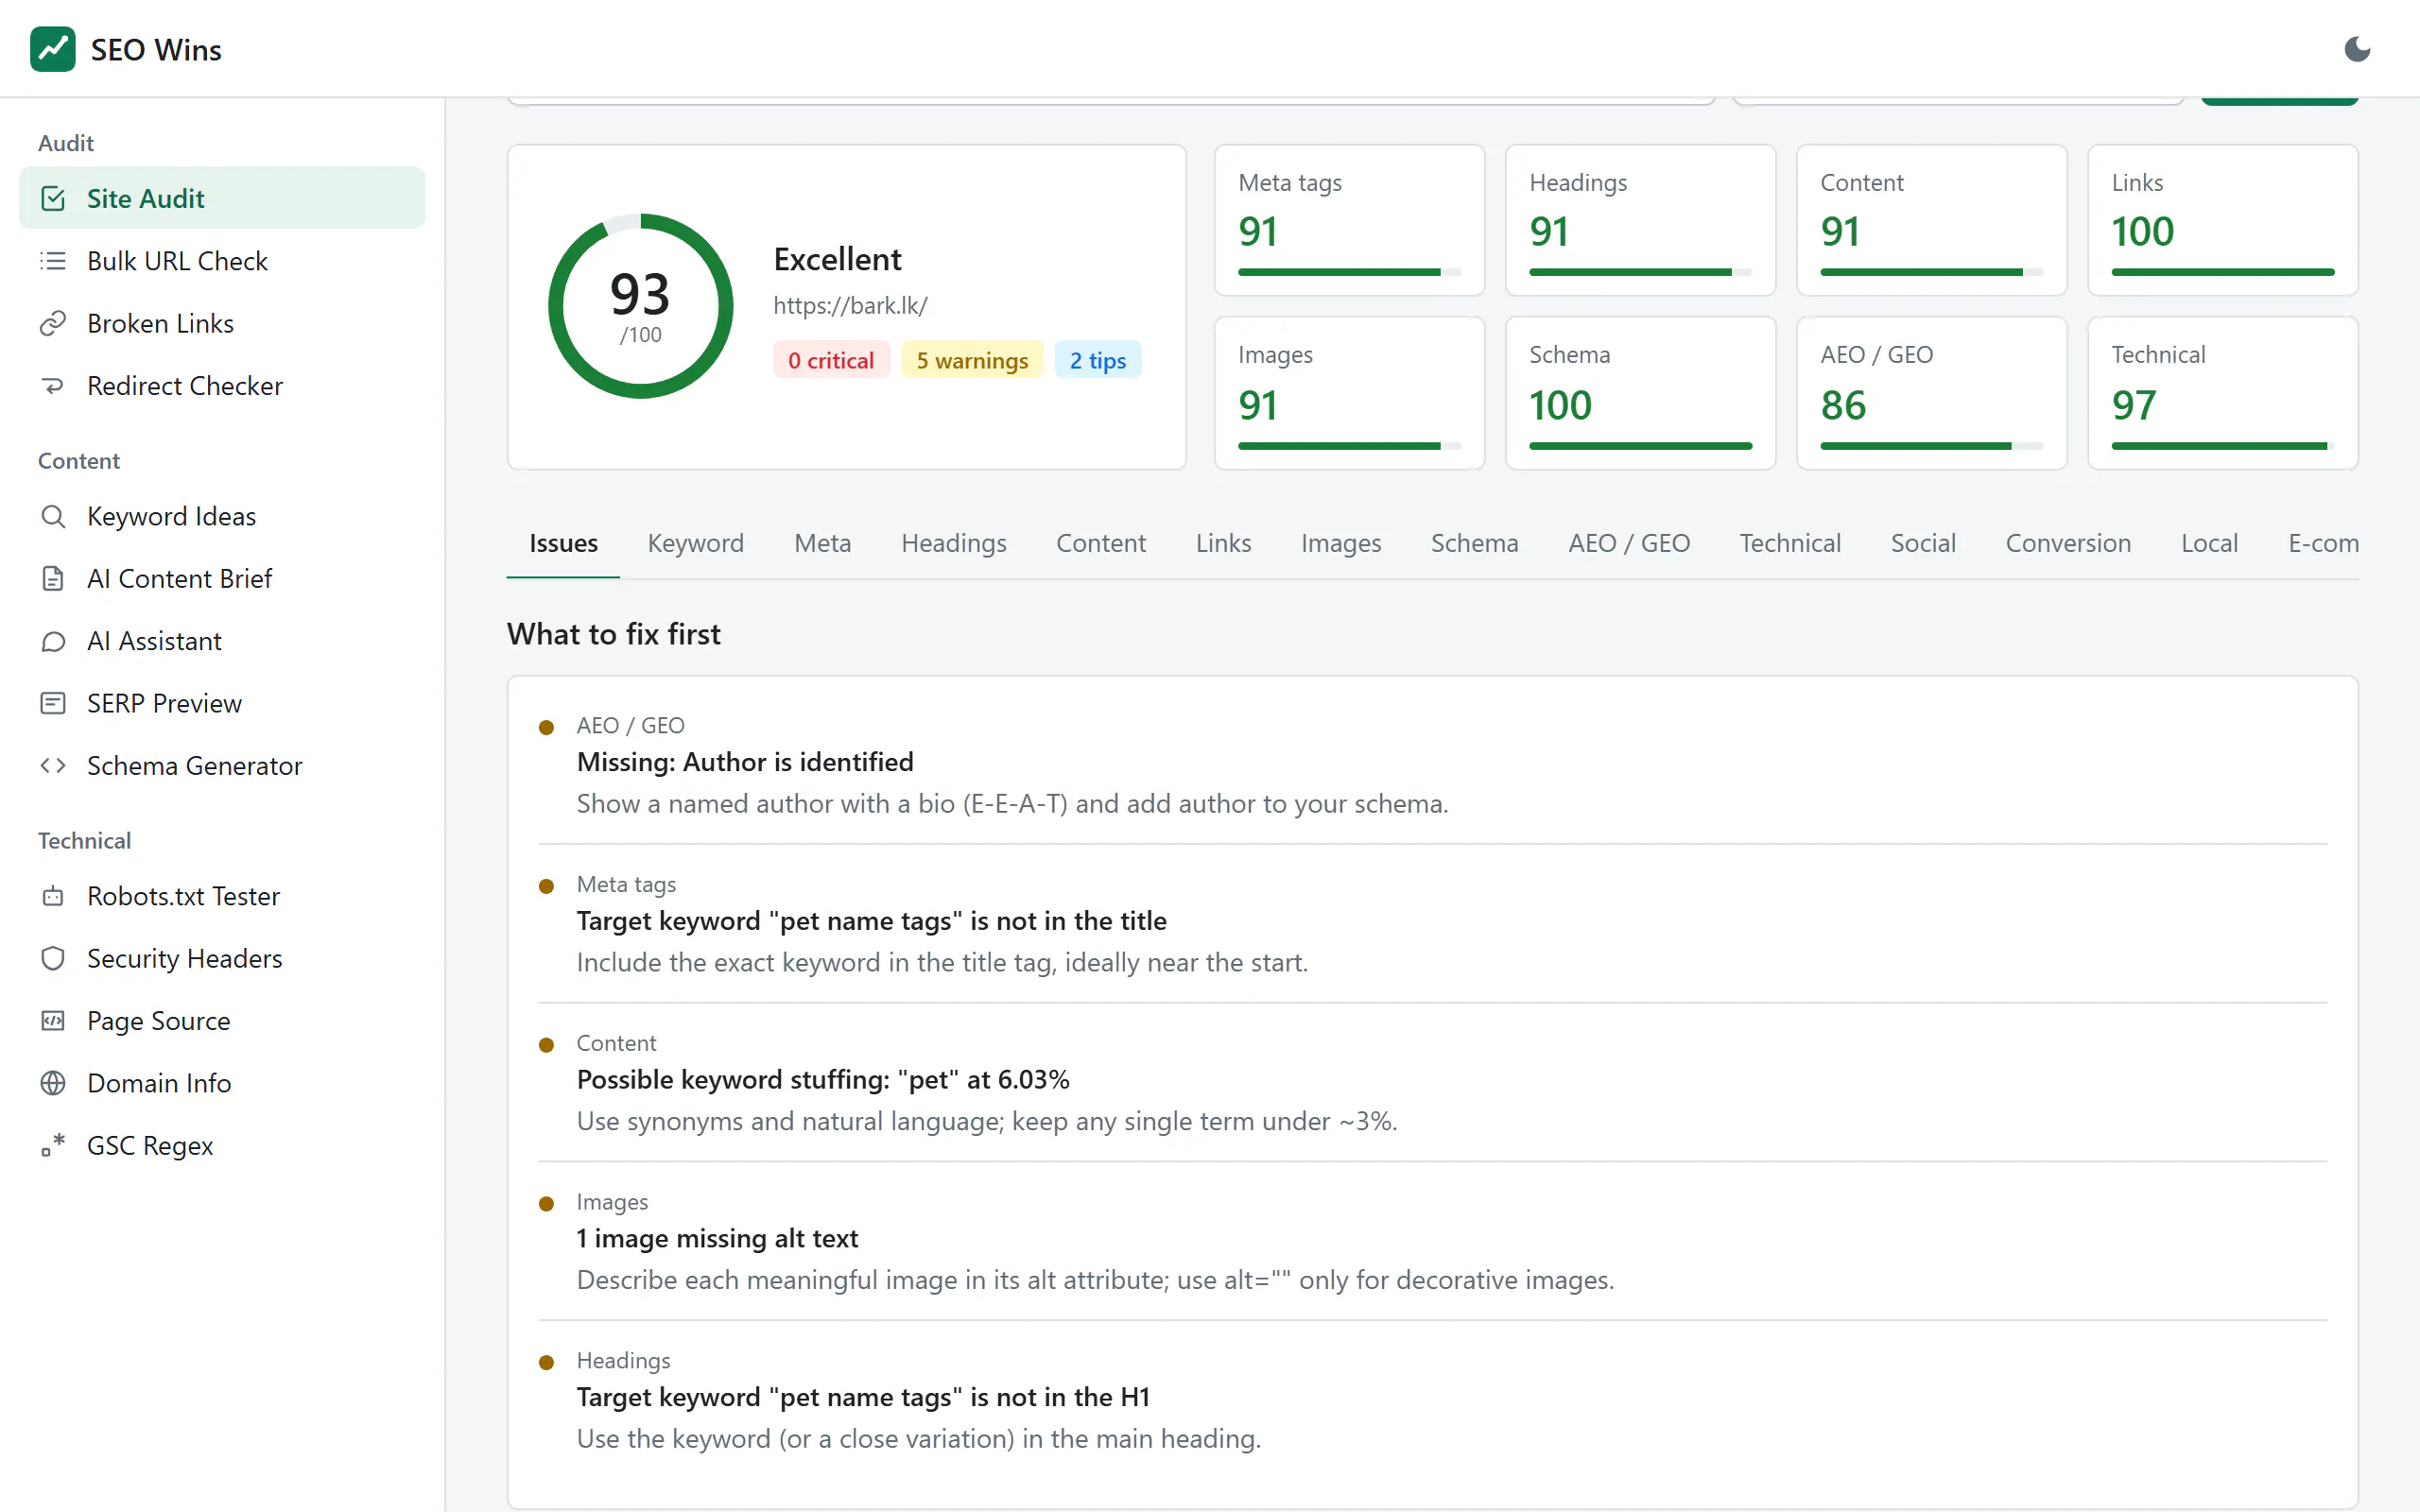The width and height of the screenshot is (2420, 1512).
Task: Click the Broken Links chain icon
Action: tap(53, 323)
